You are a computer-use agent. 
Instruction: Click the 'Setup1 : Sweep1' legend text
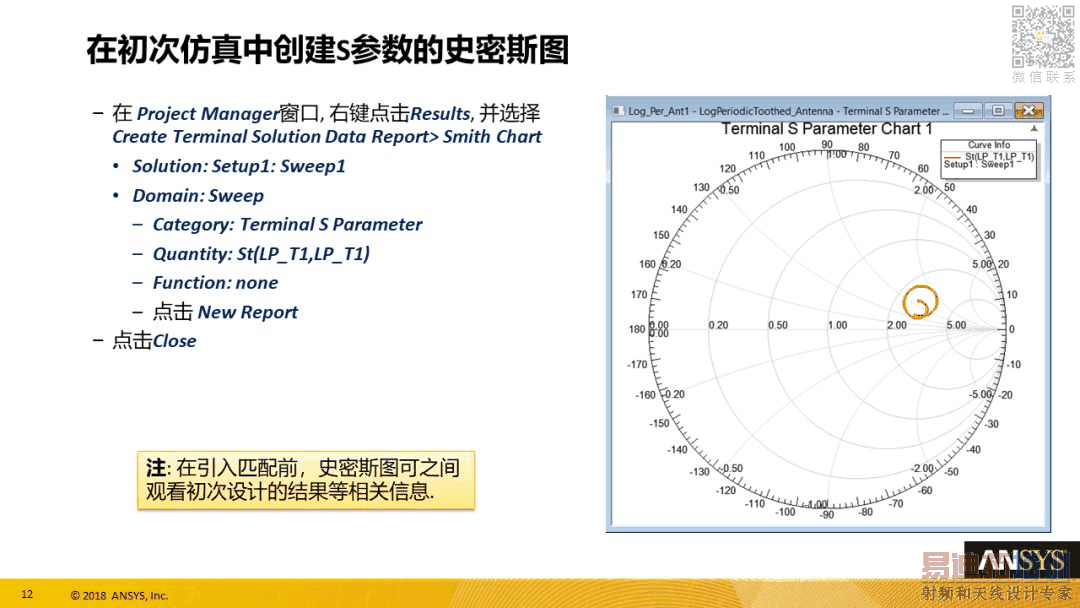979,165
